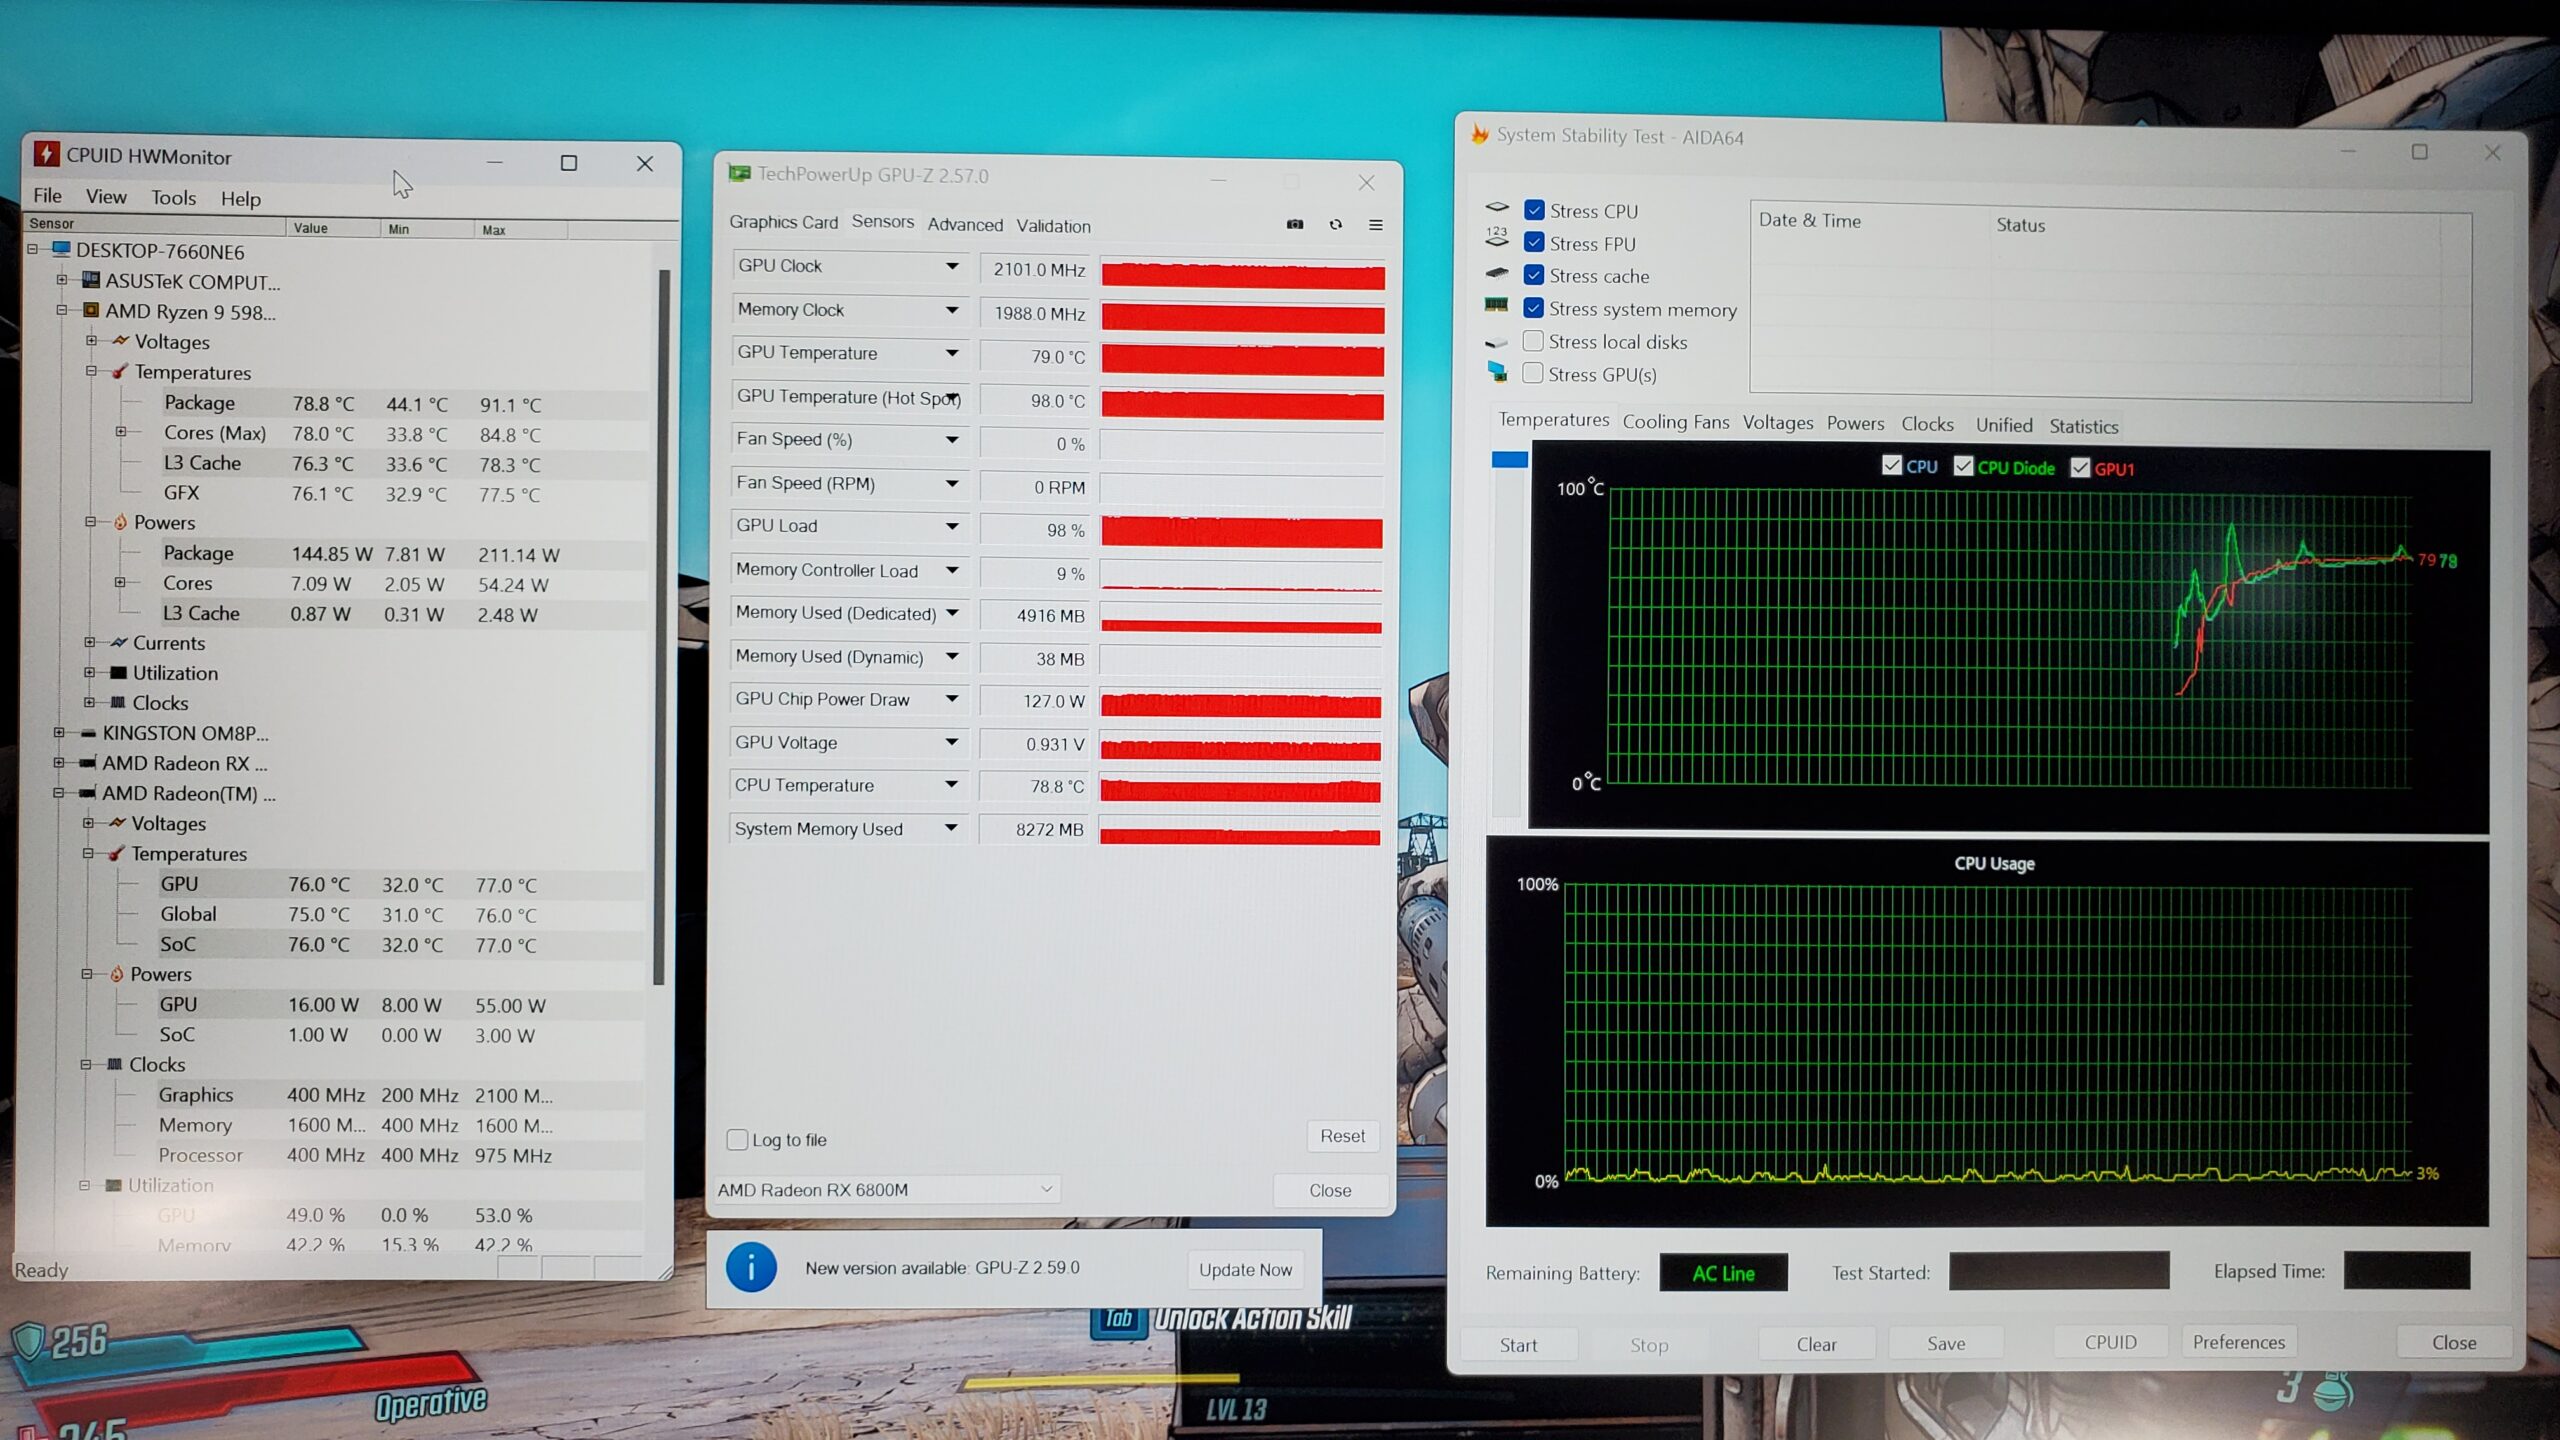This screenshot has width=2560, height=1440.
Task: Open the GPU Clock sensor dropdown arrow
Action: [x=952, y=266]
